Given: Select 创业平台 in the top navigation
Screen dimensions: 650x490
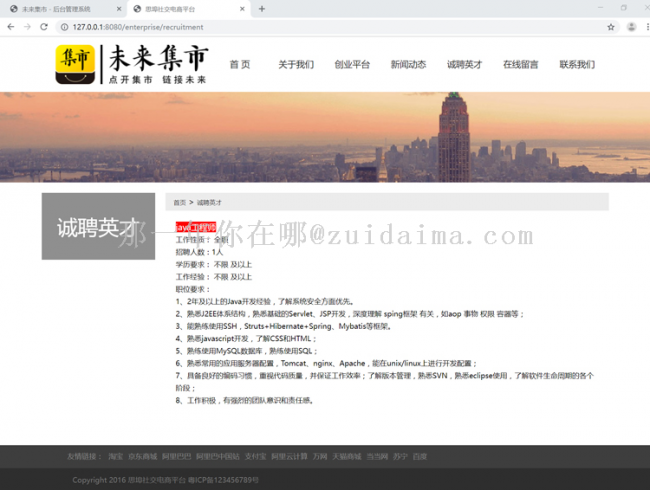Looking at the screenshot, I should pyautogui.click(x=352, y=64).
